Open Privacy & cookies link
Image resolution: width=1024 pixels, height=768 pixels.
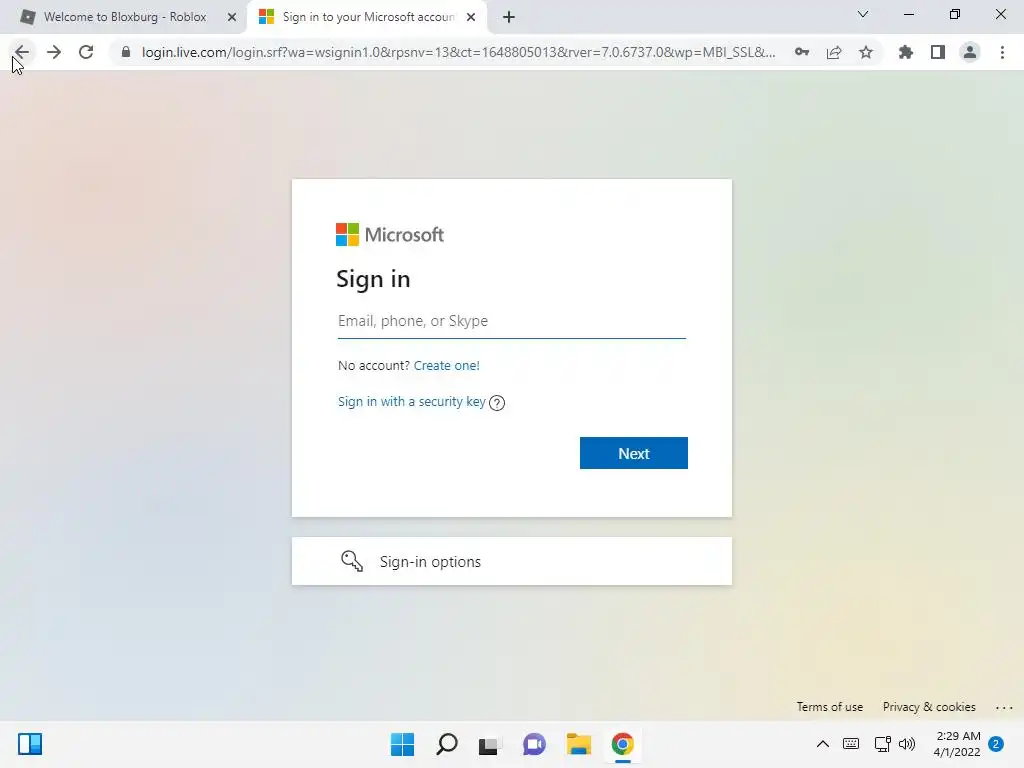point(929,707)
